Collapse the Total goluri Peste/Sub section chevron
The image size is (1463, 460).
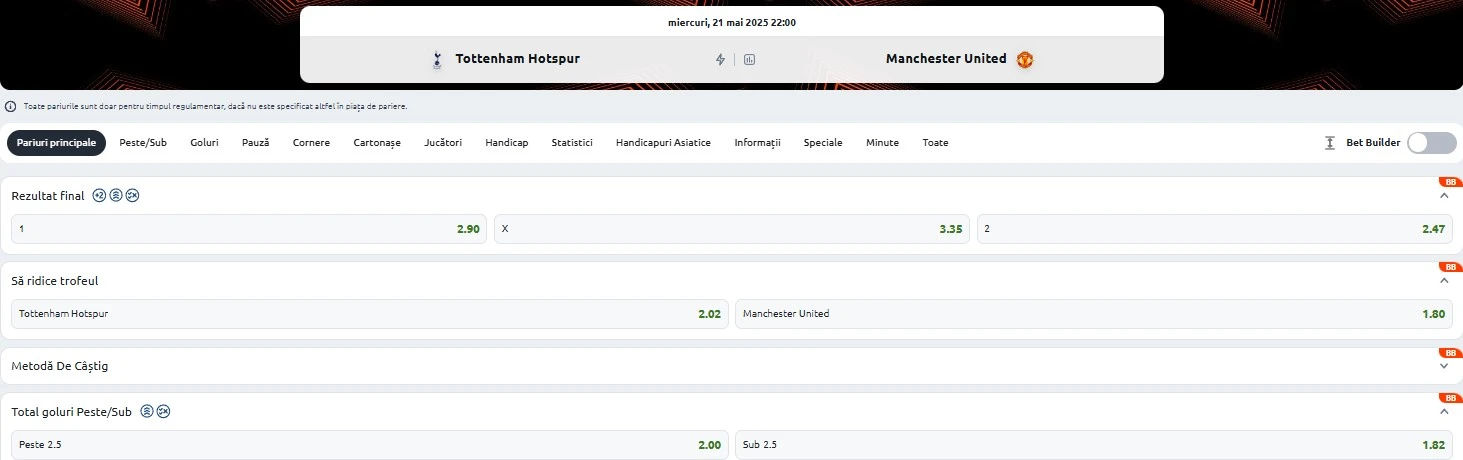click(1443, 411)
